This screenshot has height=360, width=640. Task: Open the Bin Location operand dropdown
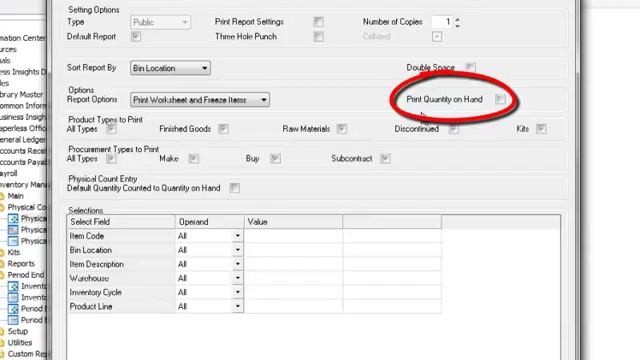(x=238, y=250)
